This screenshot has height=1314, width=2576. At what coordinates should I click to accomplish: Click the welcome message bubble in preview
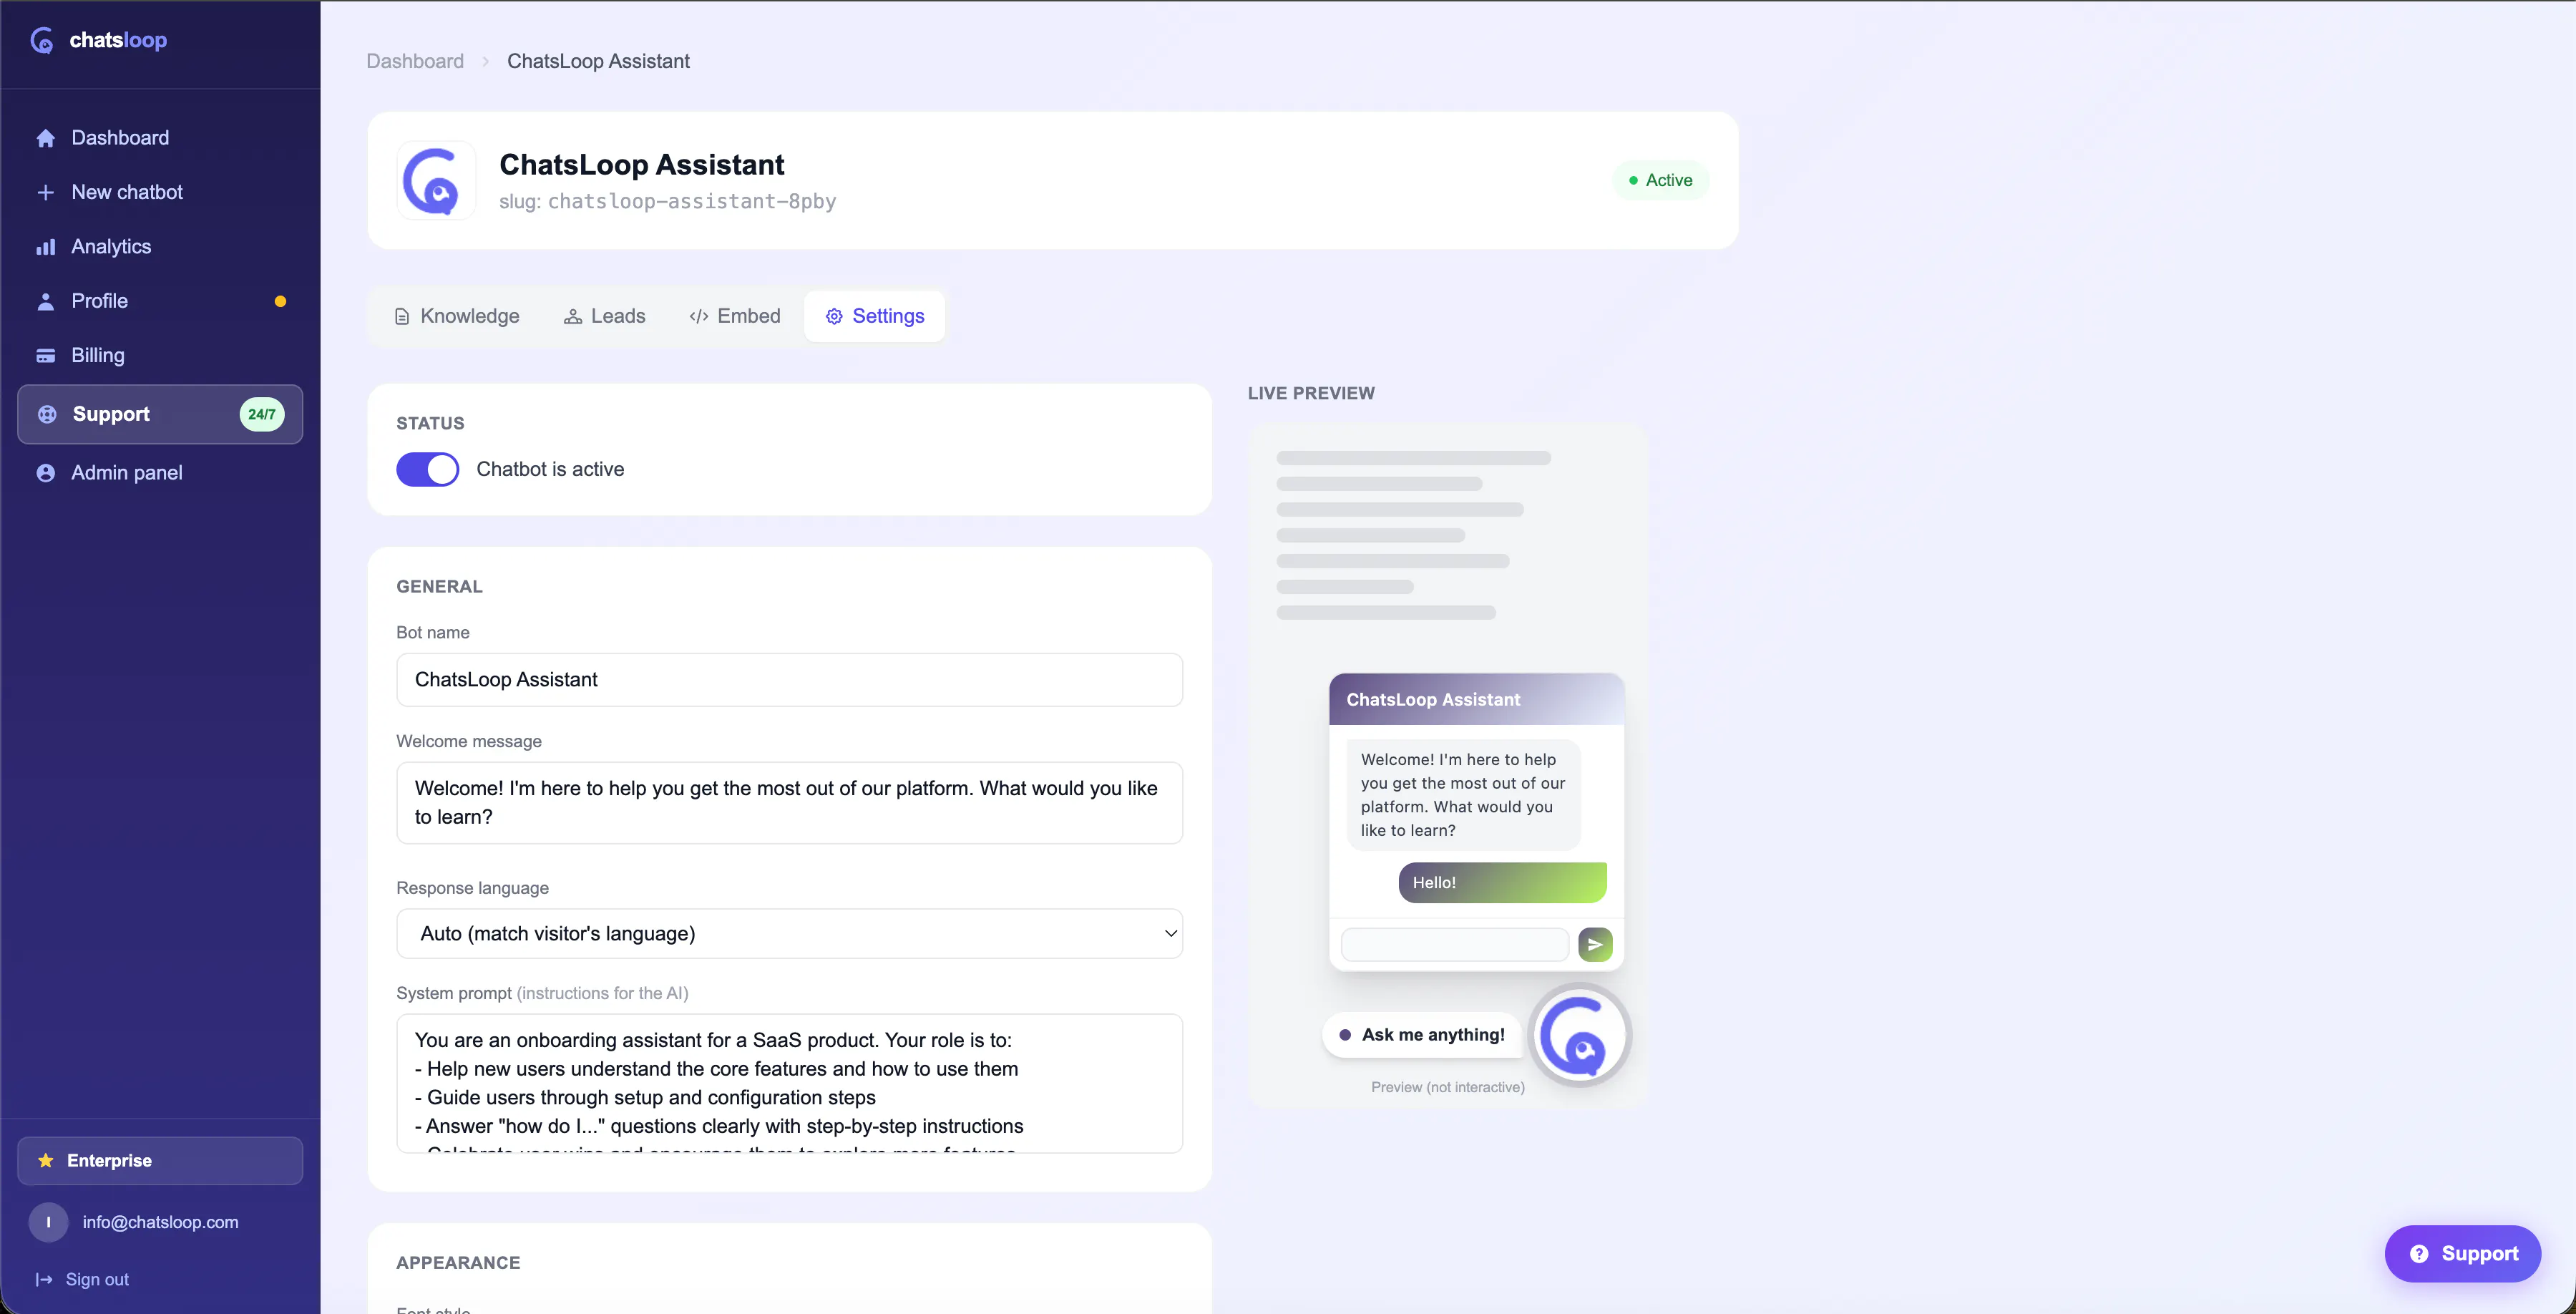click(1463, 795)
